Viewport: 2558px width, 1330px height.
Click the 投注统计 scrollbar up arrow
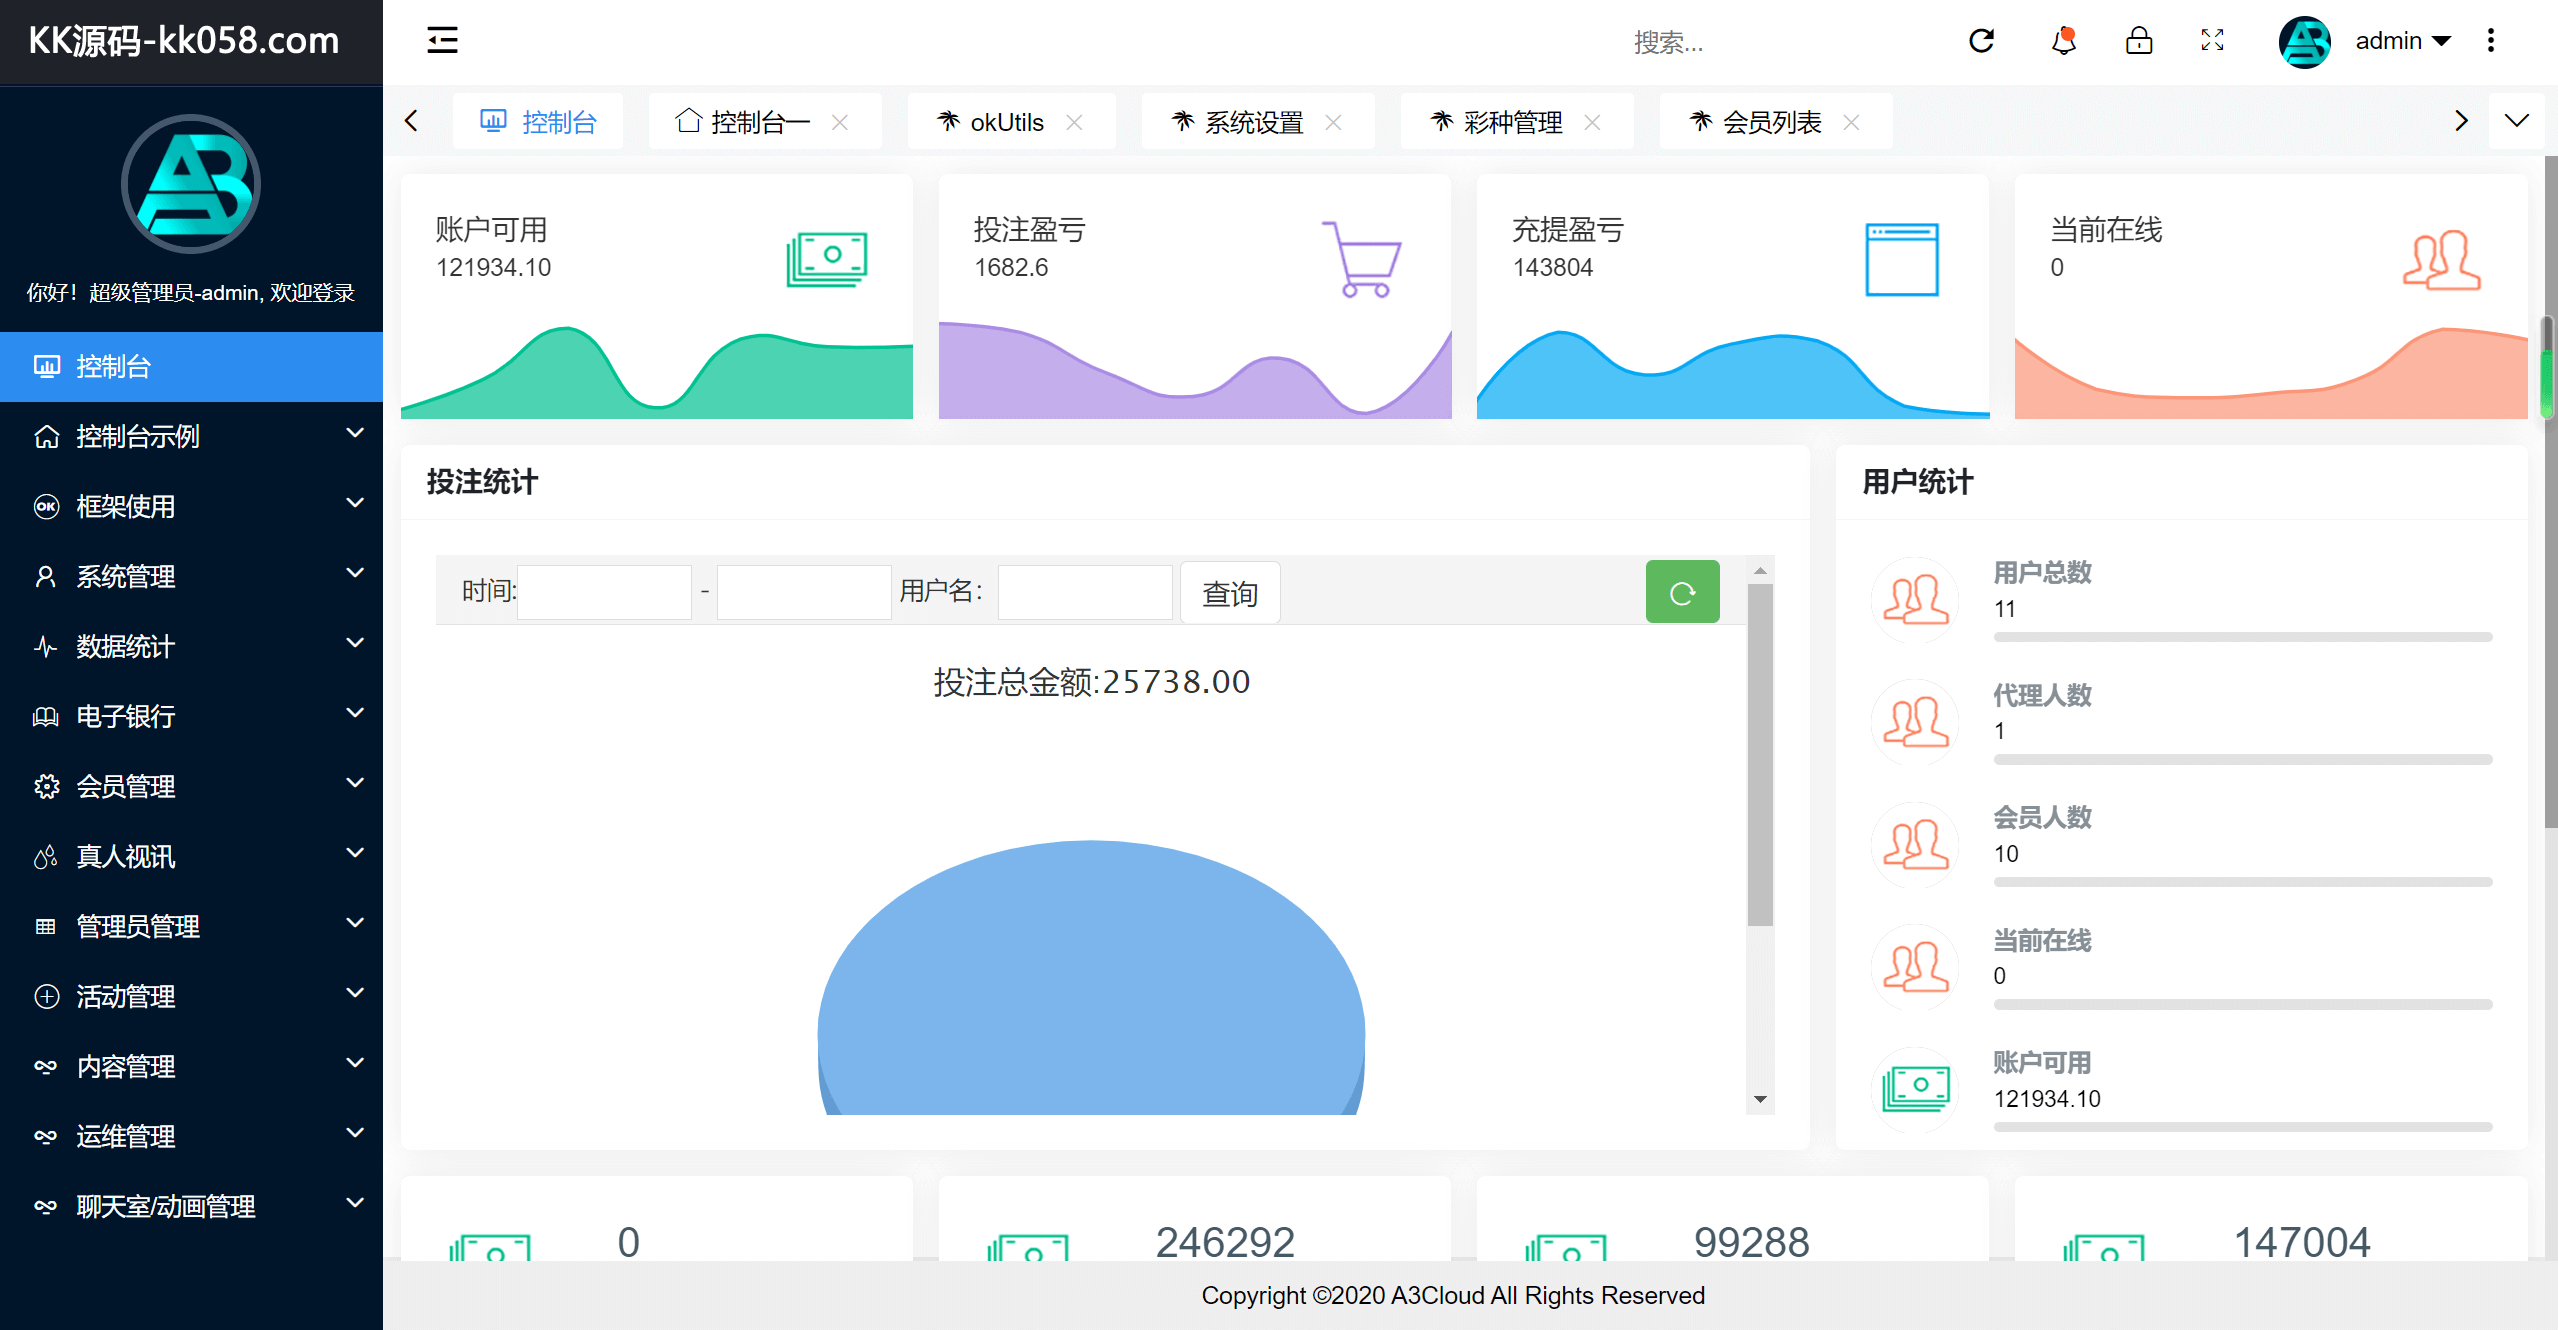click(1760, 571)
